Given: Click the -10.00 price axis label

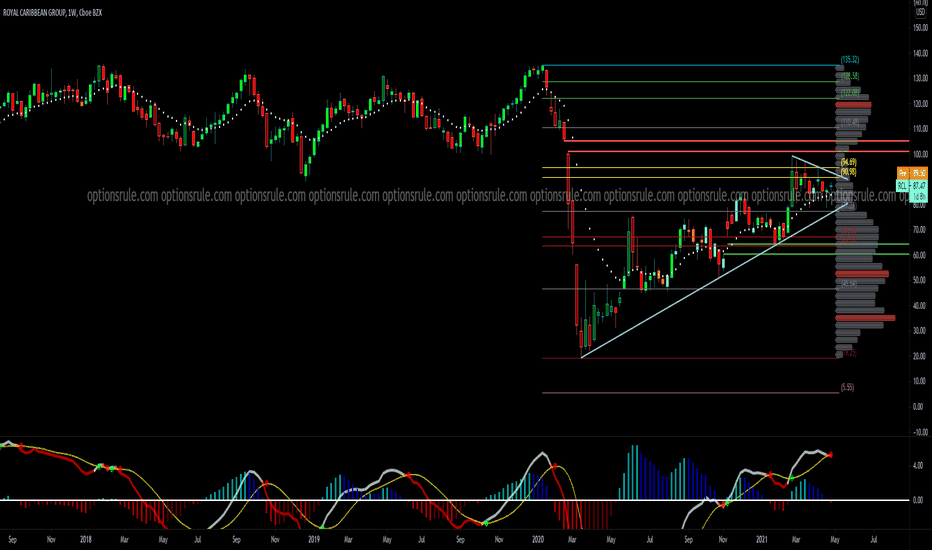Looking at the screenshot, I should coord(920,432).
